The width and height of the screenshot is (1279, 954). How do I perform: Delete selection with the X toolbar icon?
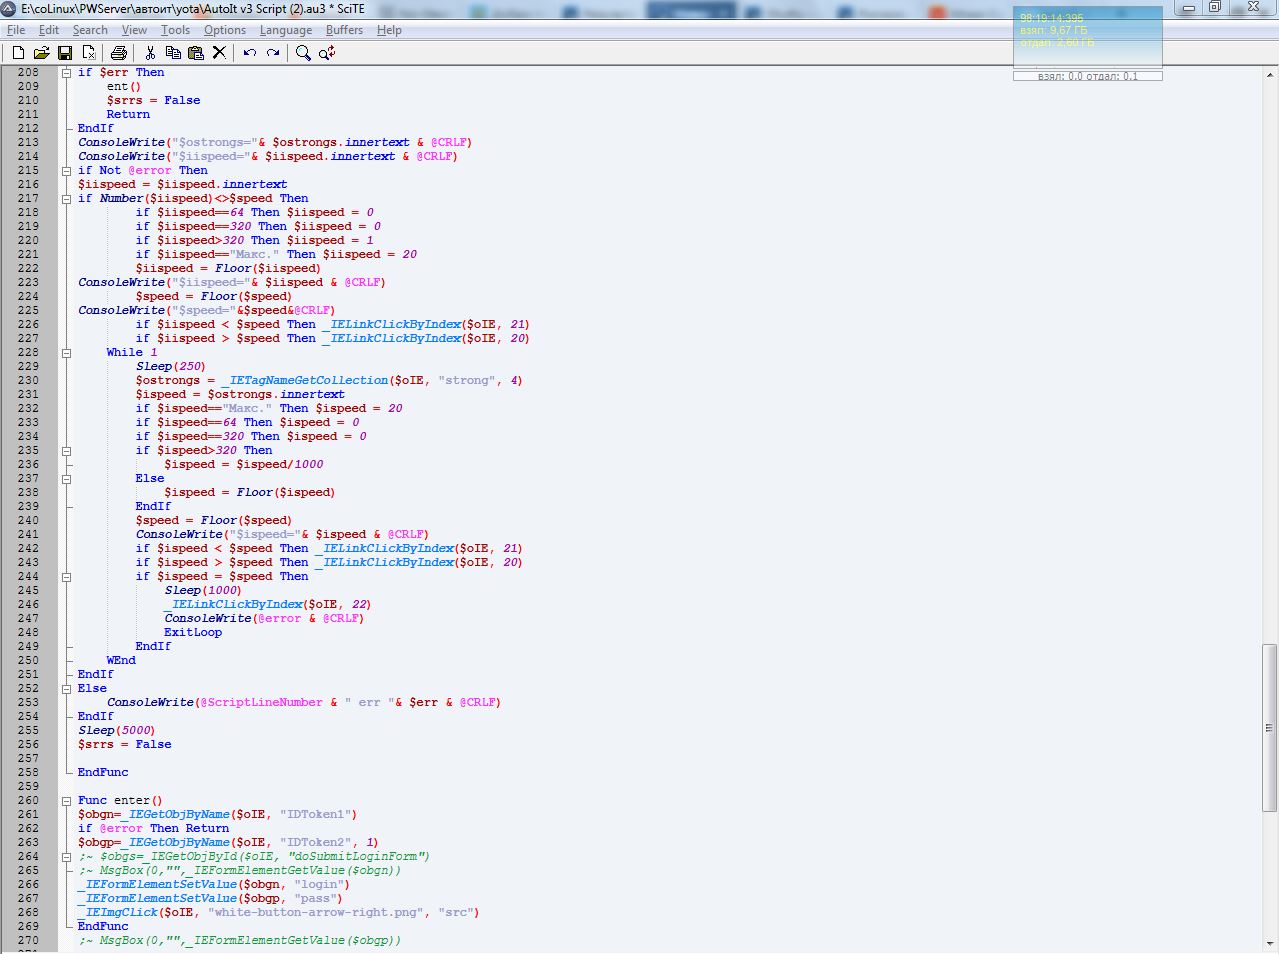(219, 53)
